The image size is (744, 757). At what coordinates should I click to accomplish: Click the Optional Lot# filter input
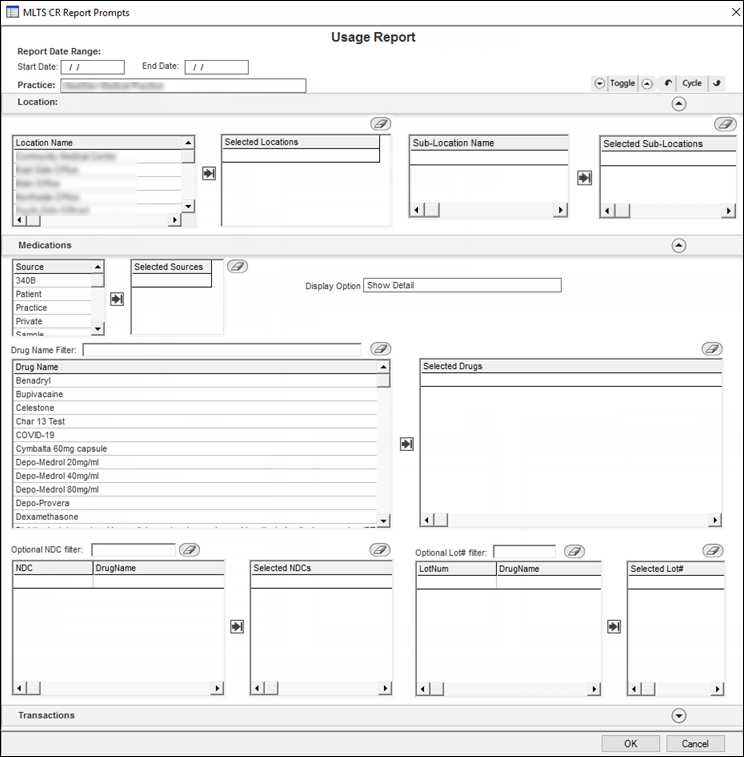point(524,552)
